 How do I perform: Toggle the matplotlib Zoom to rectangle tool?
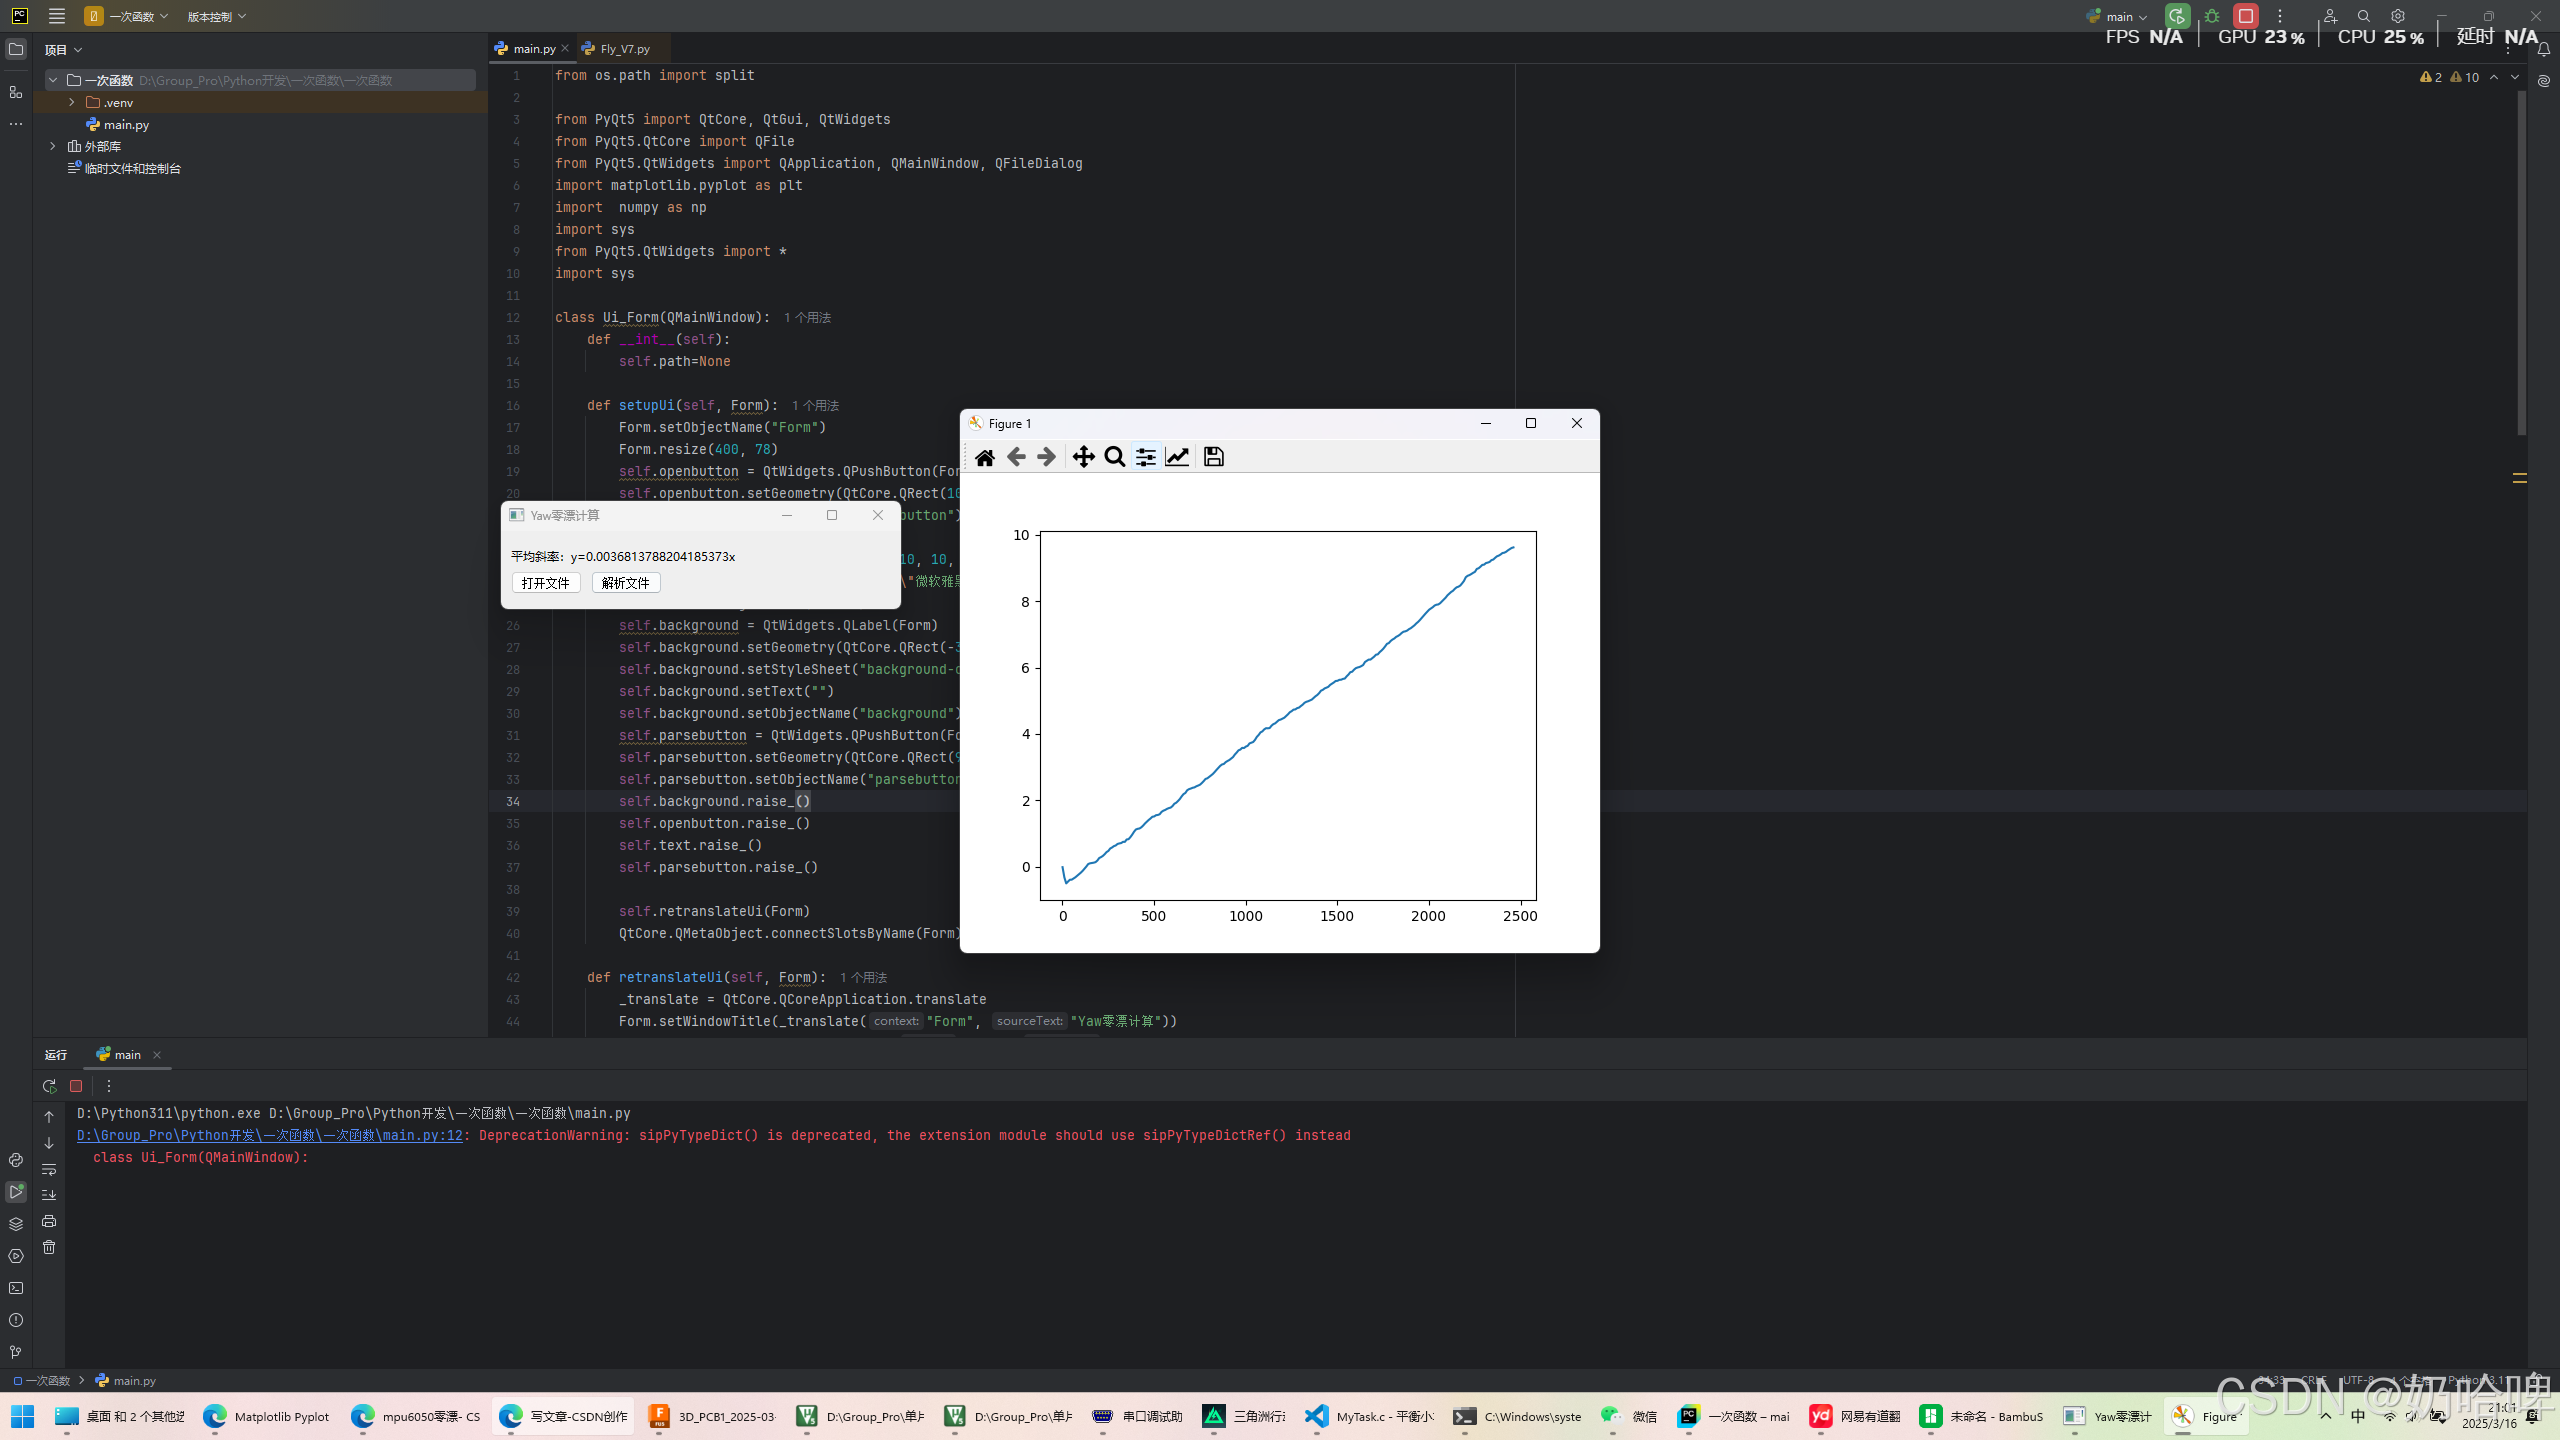1114,457
